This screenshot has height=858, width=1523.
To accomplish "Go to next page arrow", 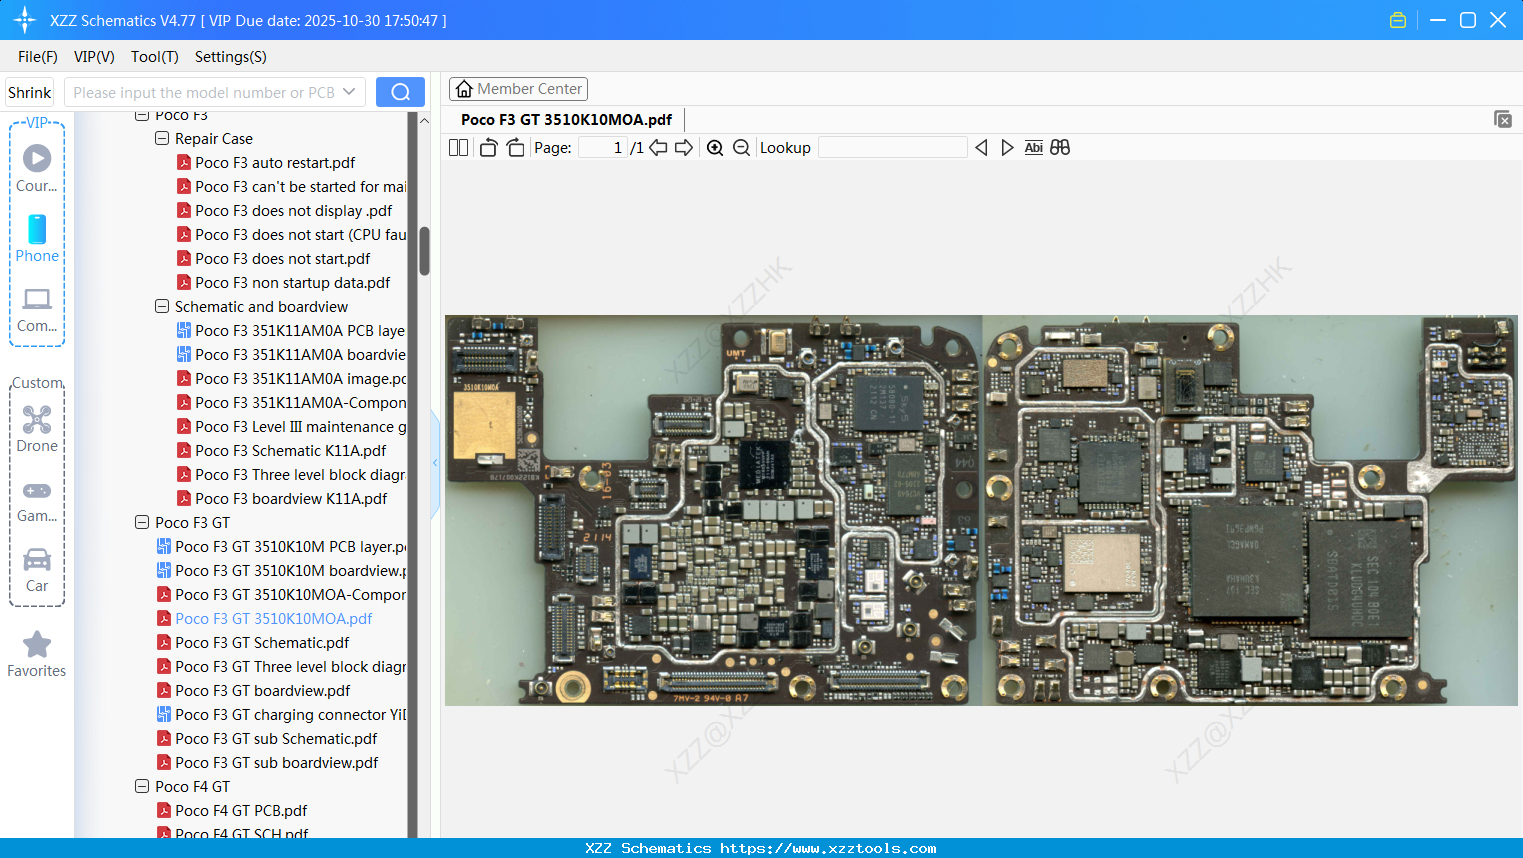I will pyautogui.click(x=684, y=148).
